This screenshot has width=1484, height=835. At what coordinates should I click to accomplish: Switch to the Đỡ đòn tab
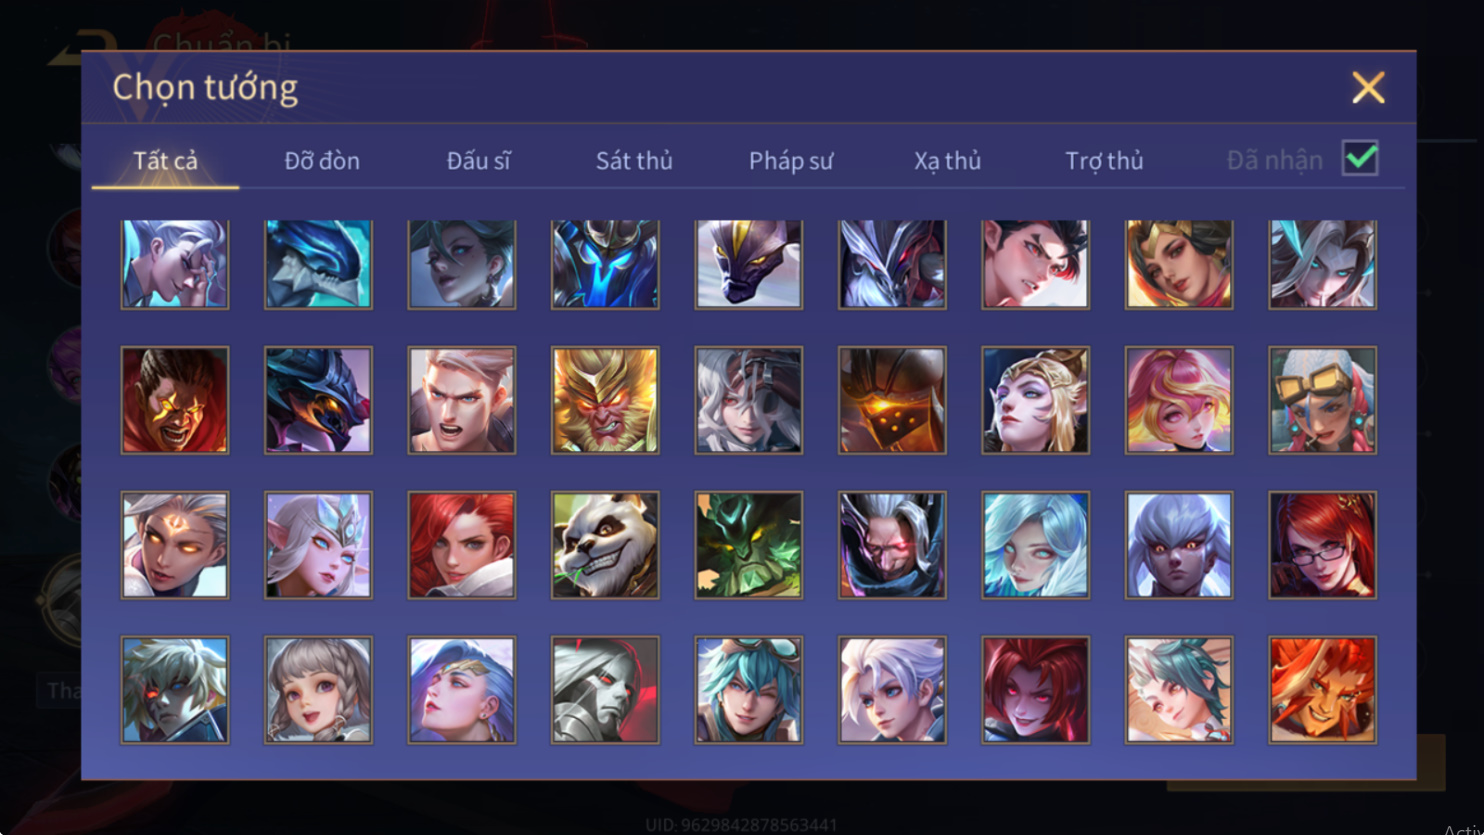tap(322, 160)
